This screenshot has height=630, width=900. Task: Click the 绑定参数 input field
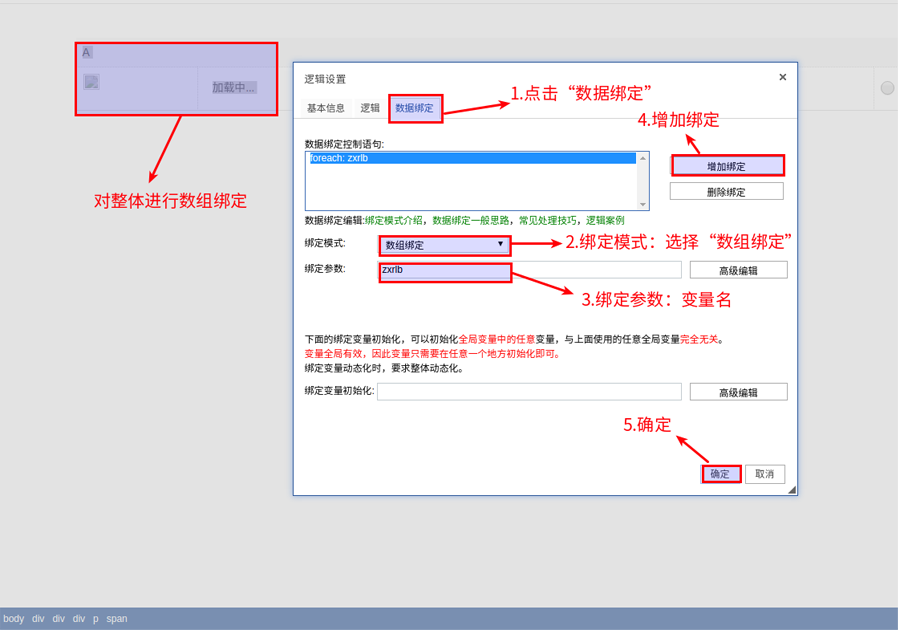529,270
